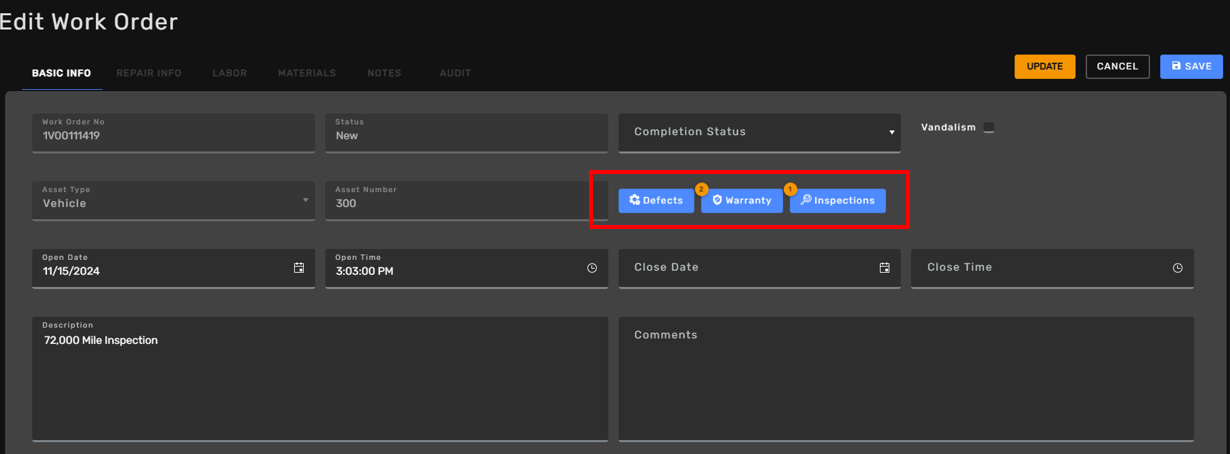This screenshot has width=1230, height=454.
Task: Click the Work Order No field
Action: coord(174,132)
